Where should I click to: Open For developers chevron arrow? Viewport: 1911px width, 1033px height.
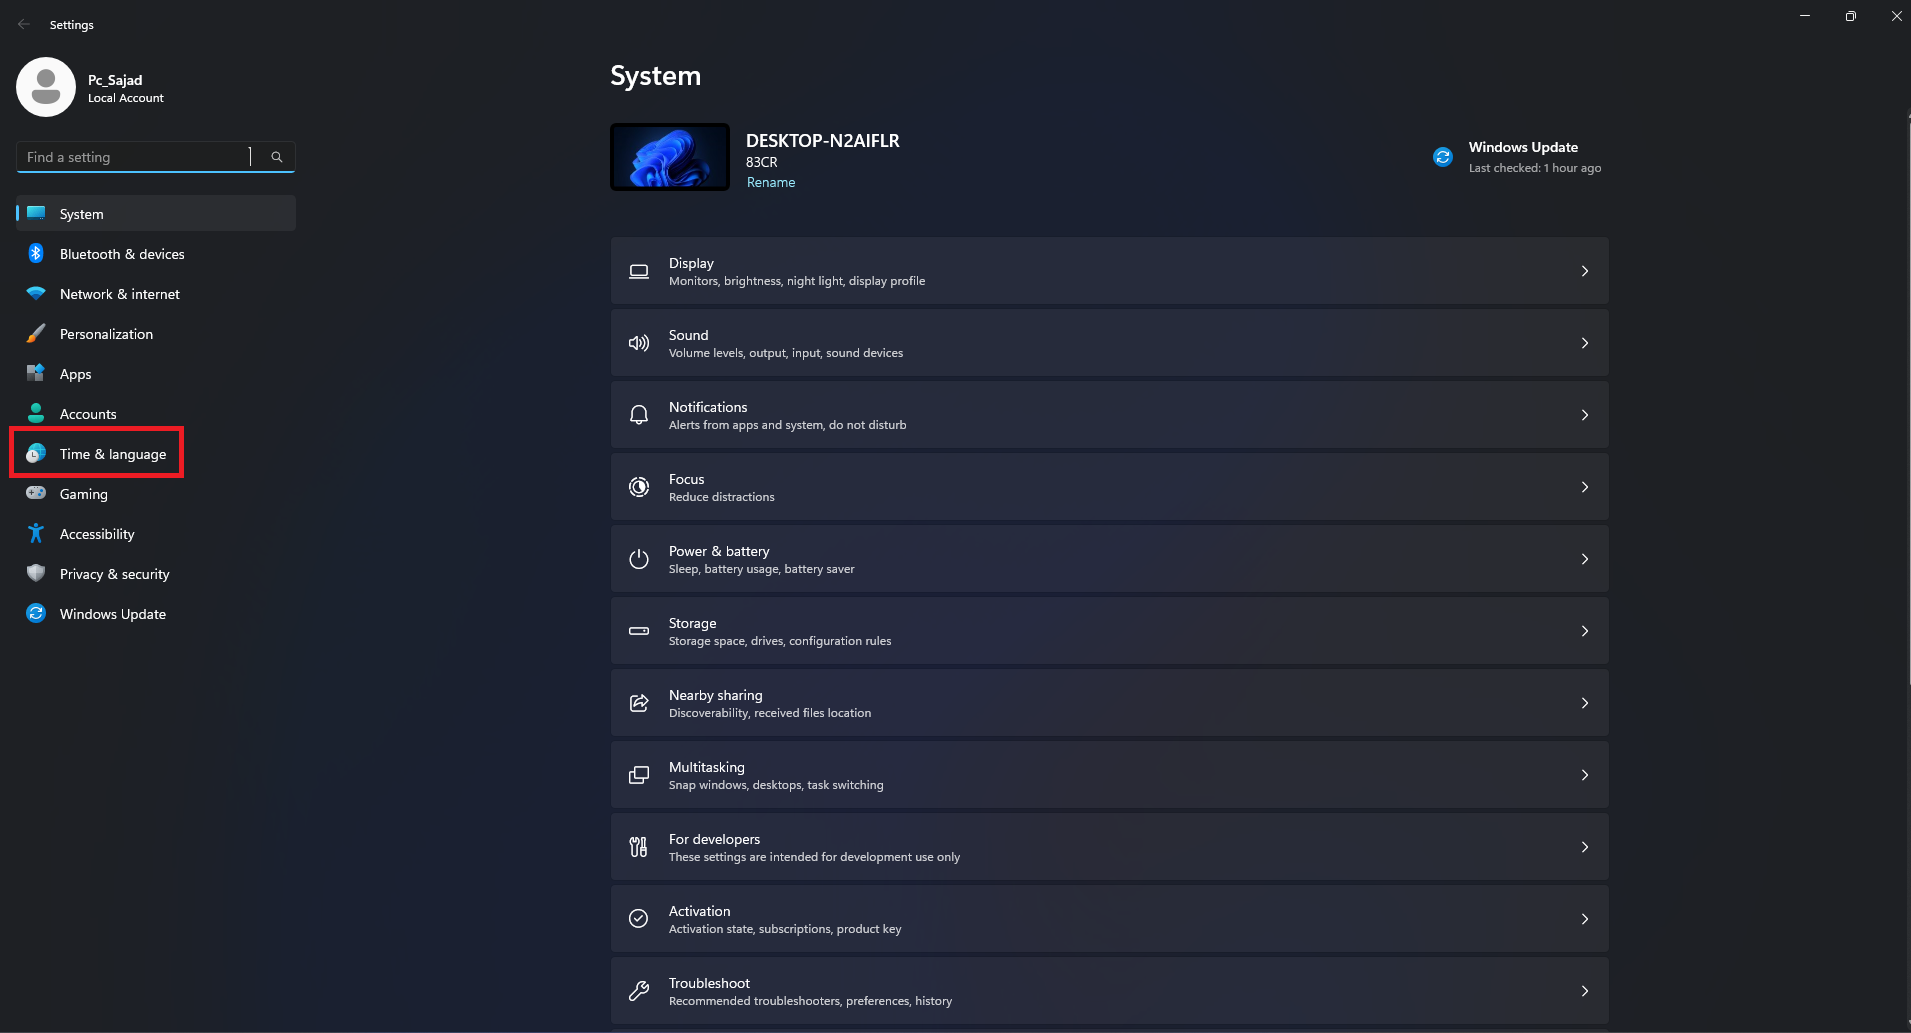tap(1585, 847)
